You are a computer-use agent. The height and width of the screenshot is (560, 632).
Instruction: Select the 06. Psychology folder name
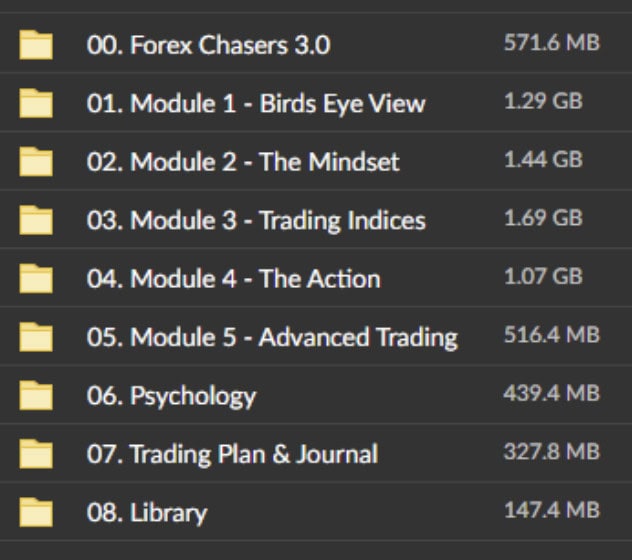pos(171,396)
